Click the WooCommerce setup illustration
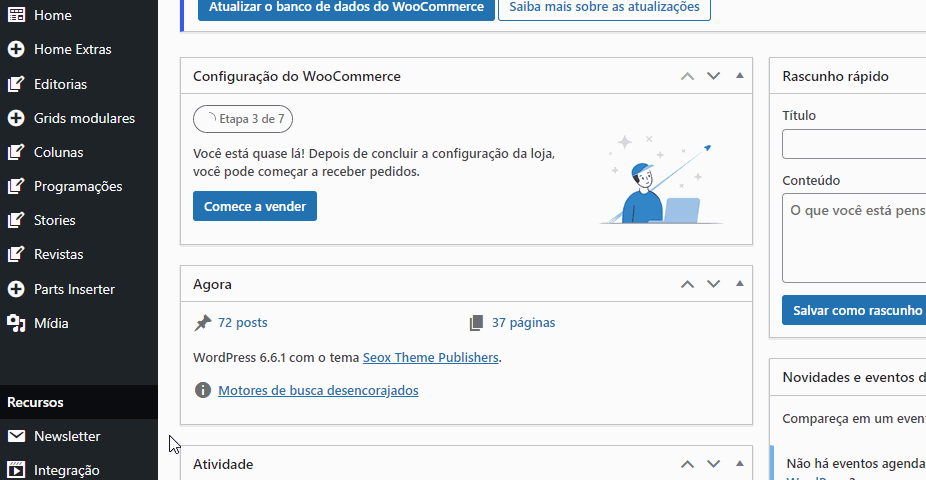 (661, 179)
